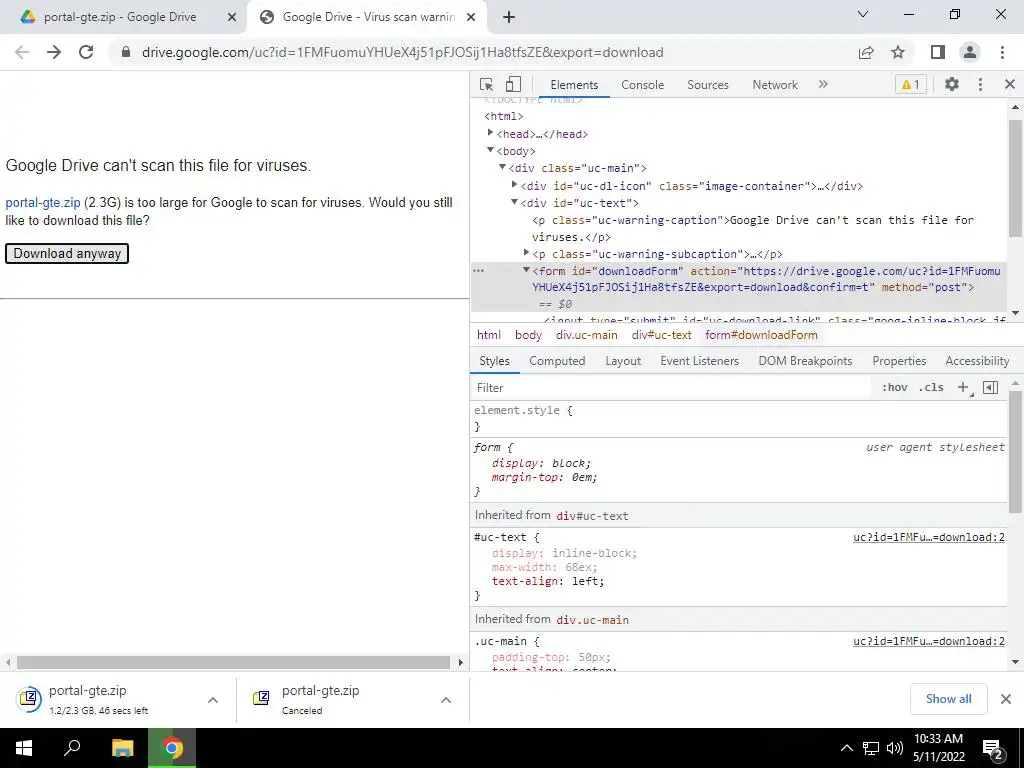Viewport: 1024px width, 768px height.
Task: Click the warnings count badge in DevTools
Action: click(910, 84)
